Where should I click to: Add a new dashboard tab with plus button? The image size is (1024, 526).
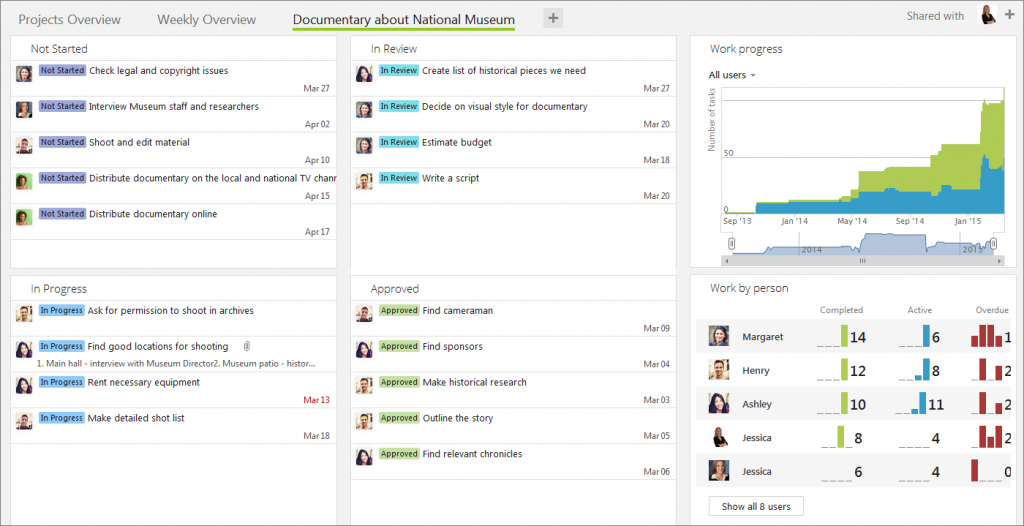click(553, 17)
